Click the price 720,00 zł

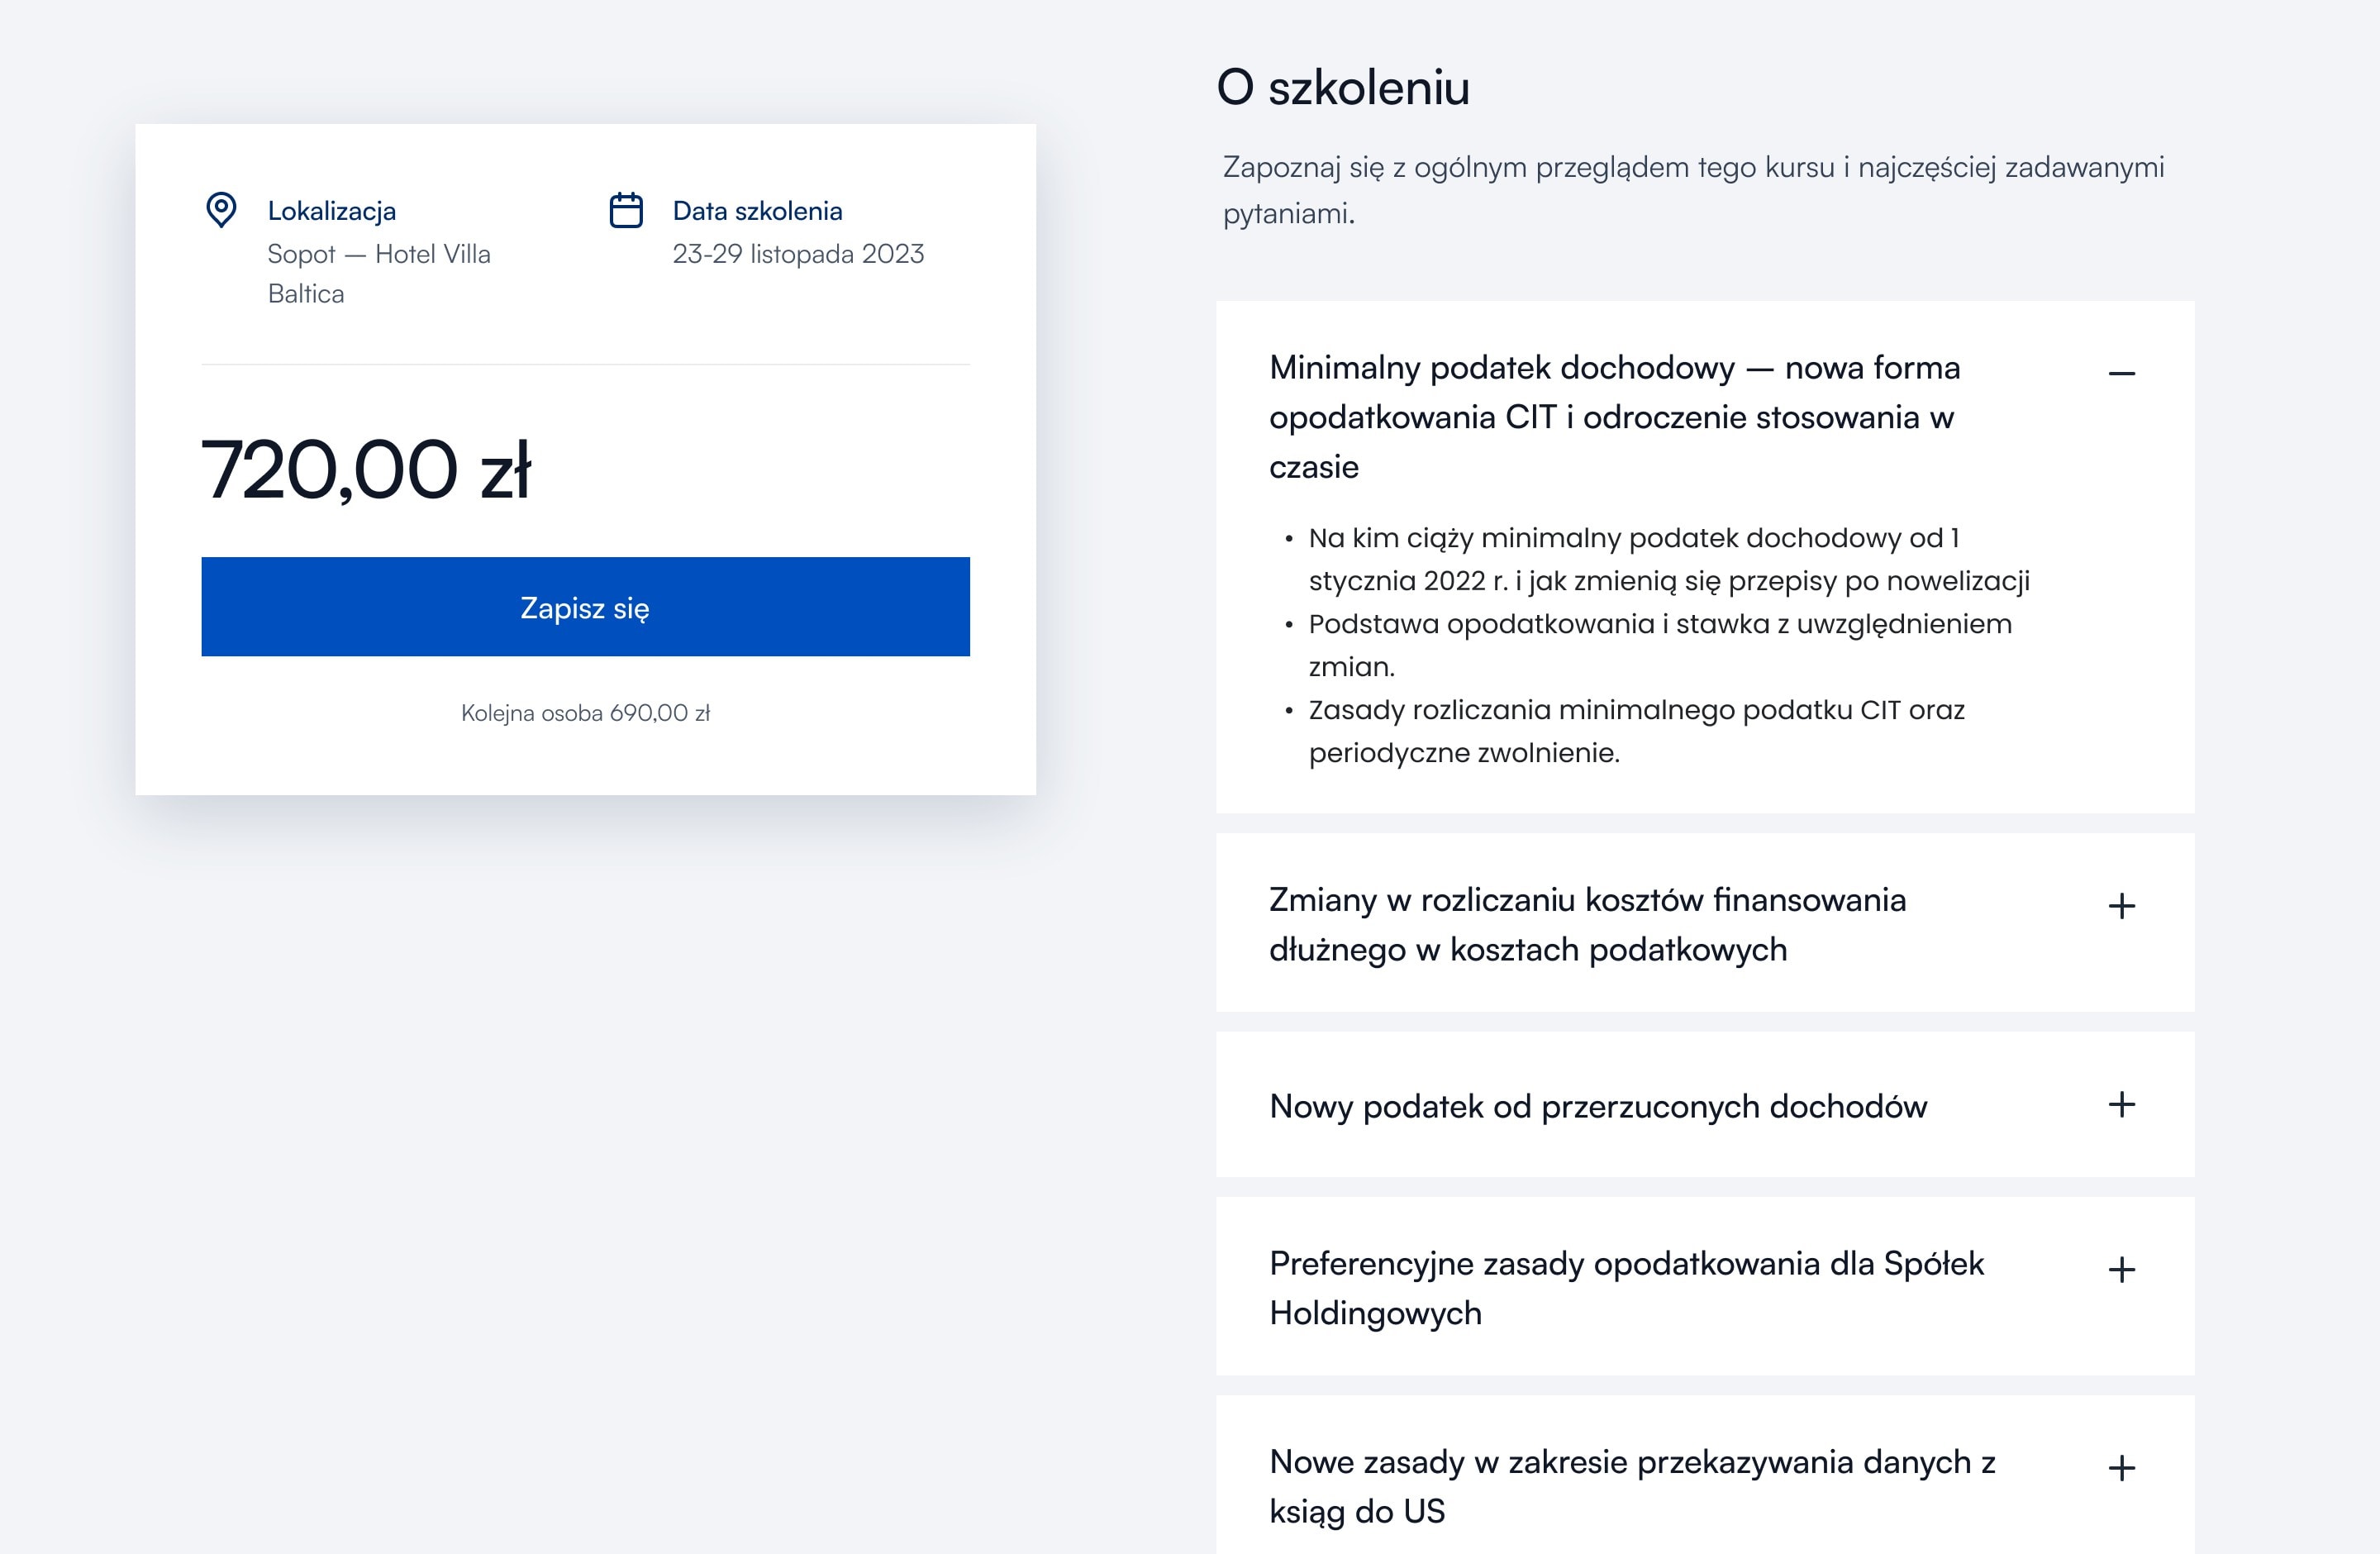pyautogui.click(x=366, y=469)
